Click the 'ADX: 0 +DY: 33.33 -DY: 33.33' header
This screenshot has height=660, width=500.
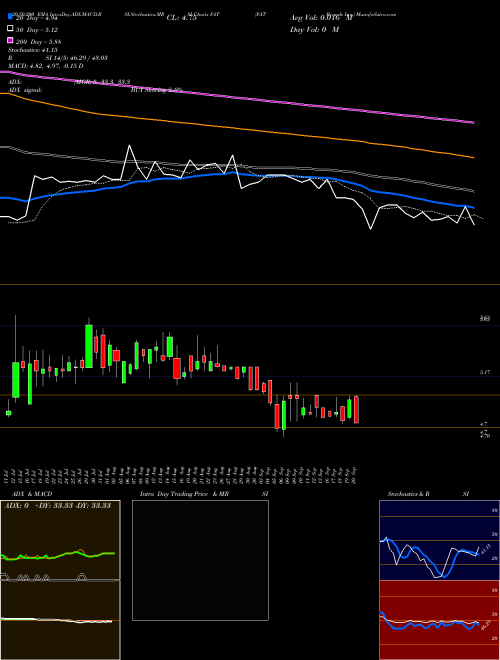point(57,505)
